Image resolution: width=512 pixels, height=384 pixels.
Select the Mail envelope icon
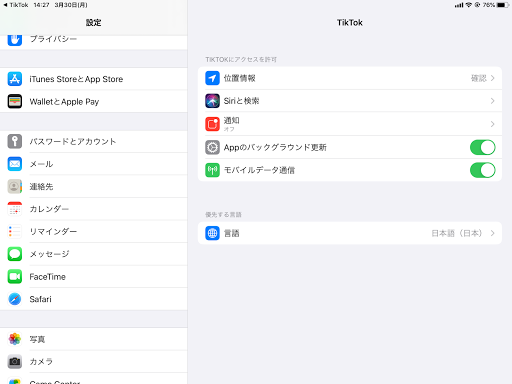click(x=15, y=164)
